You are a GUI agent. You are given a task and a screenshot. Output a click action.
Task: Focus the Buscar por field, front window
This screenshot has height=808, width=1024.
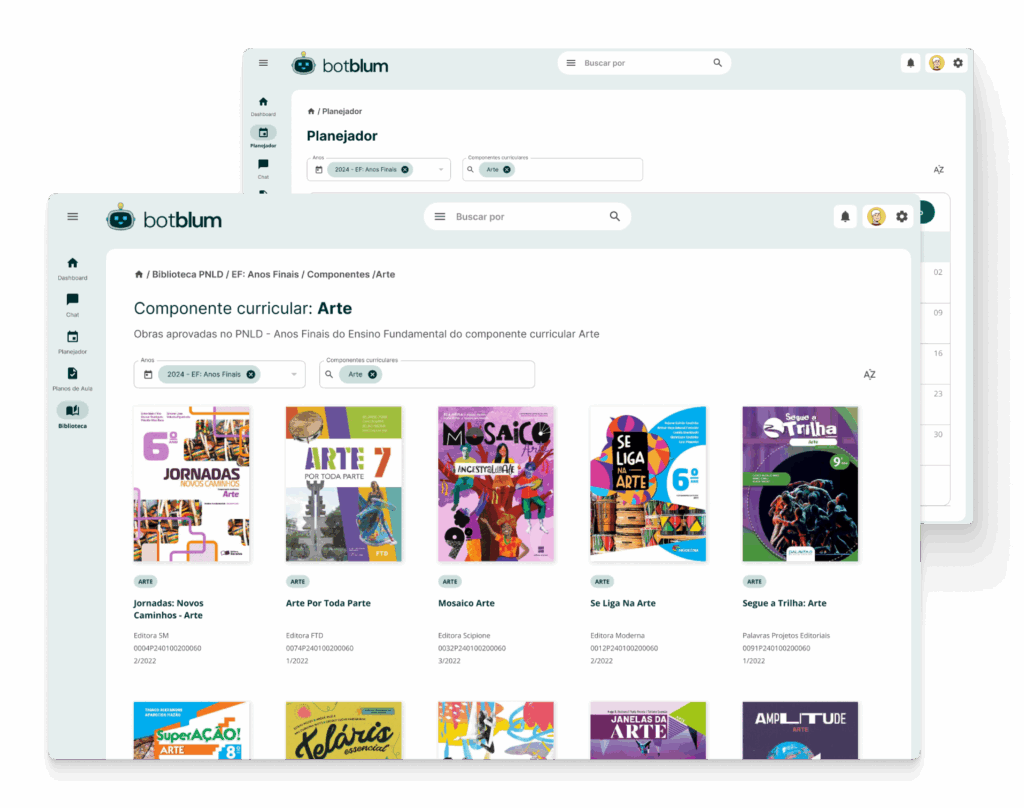point(528,217)
